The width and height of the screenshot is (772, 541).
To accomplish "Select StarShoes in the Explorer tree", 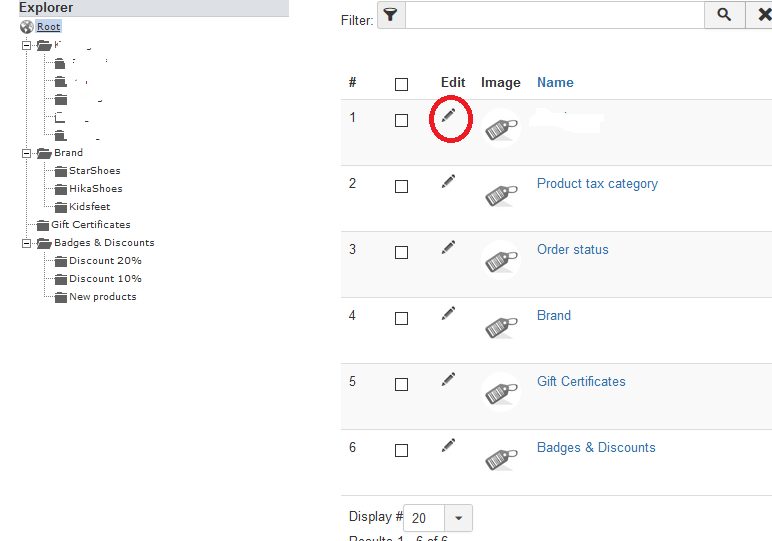I will [94, 171].
